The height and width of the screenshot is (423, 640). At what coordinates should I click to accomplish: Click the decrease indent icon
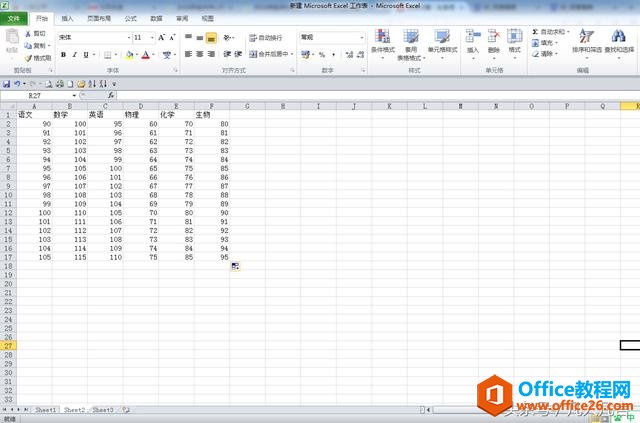[227, 54]
